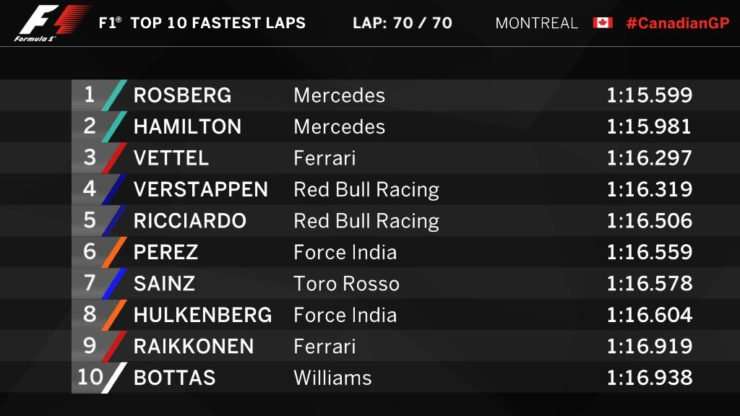Click RICCIARDO's lap time 1:16.506
Screen dimensions: 740x416
[x=649, y=221]
